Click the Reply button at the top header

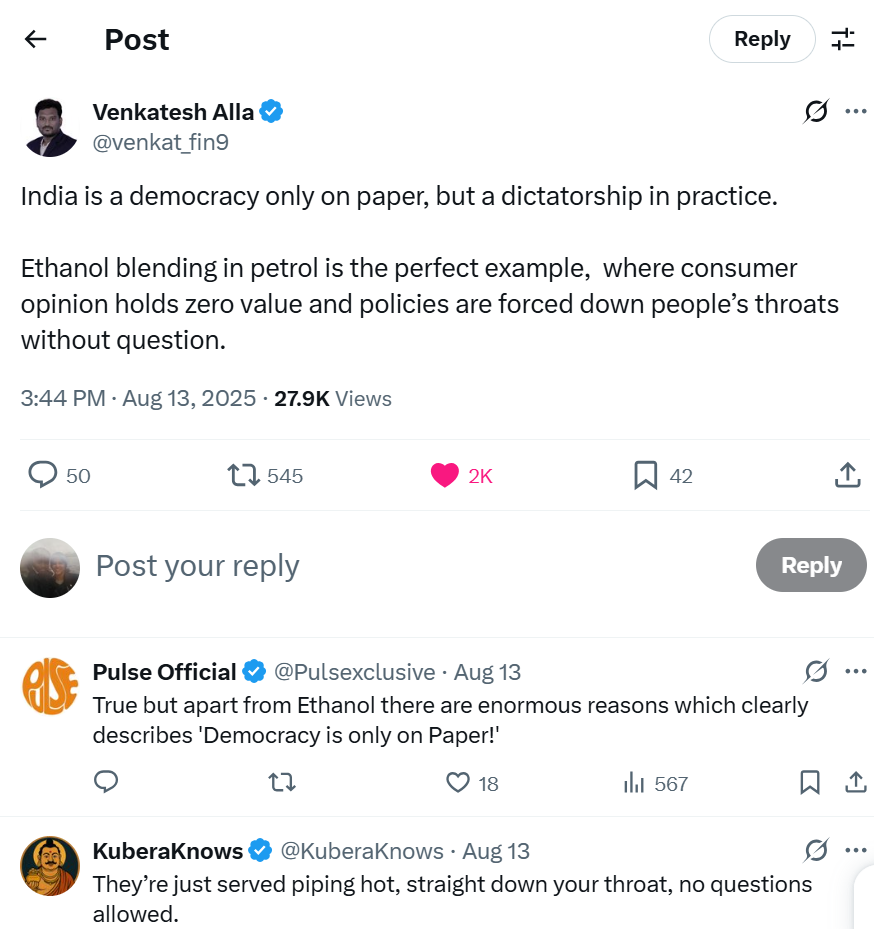coord(762,39)
